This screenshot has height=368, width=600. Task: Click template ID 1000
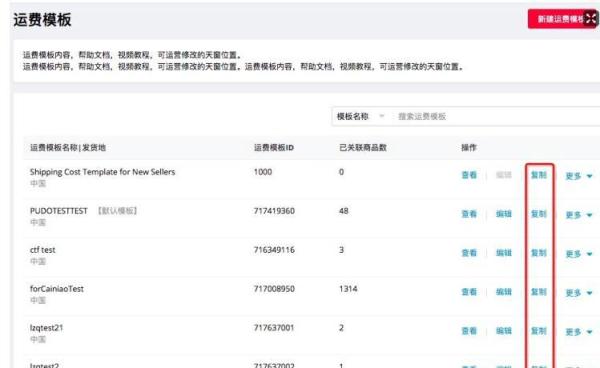pyautogui.click(x=263, y=172)
